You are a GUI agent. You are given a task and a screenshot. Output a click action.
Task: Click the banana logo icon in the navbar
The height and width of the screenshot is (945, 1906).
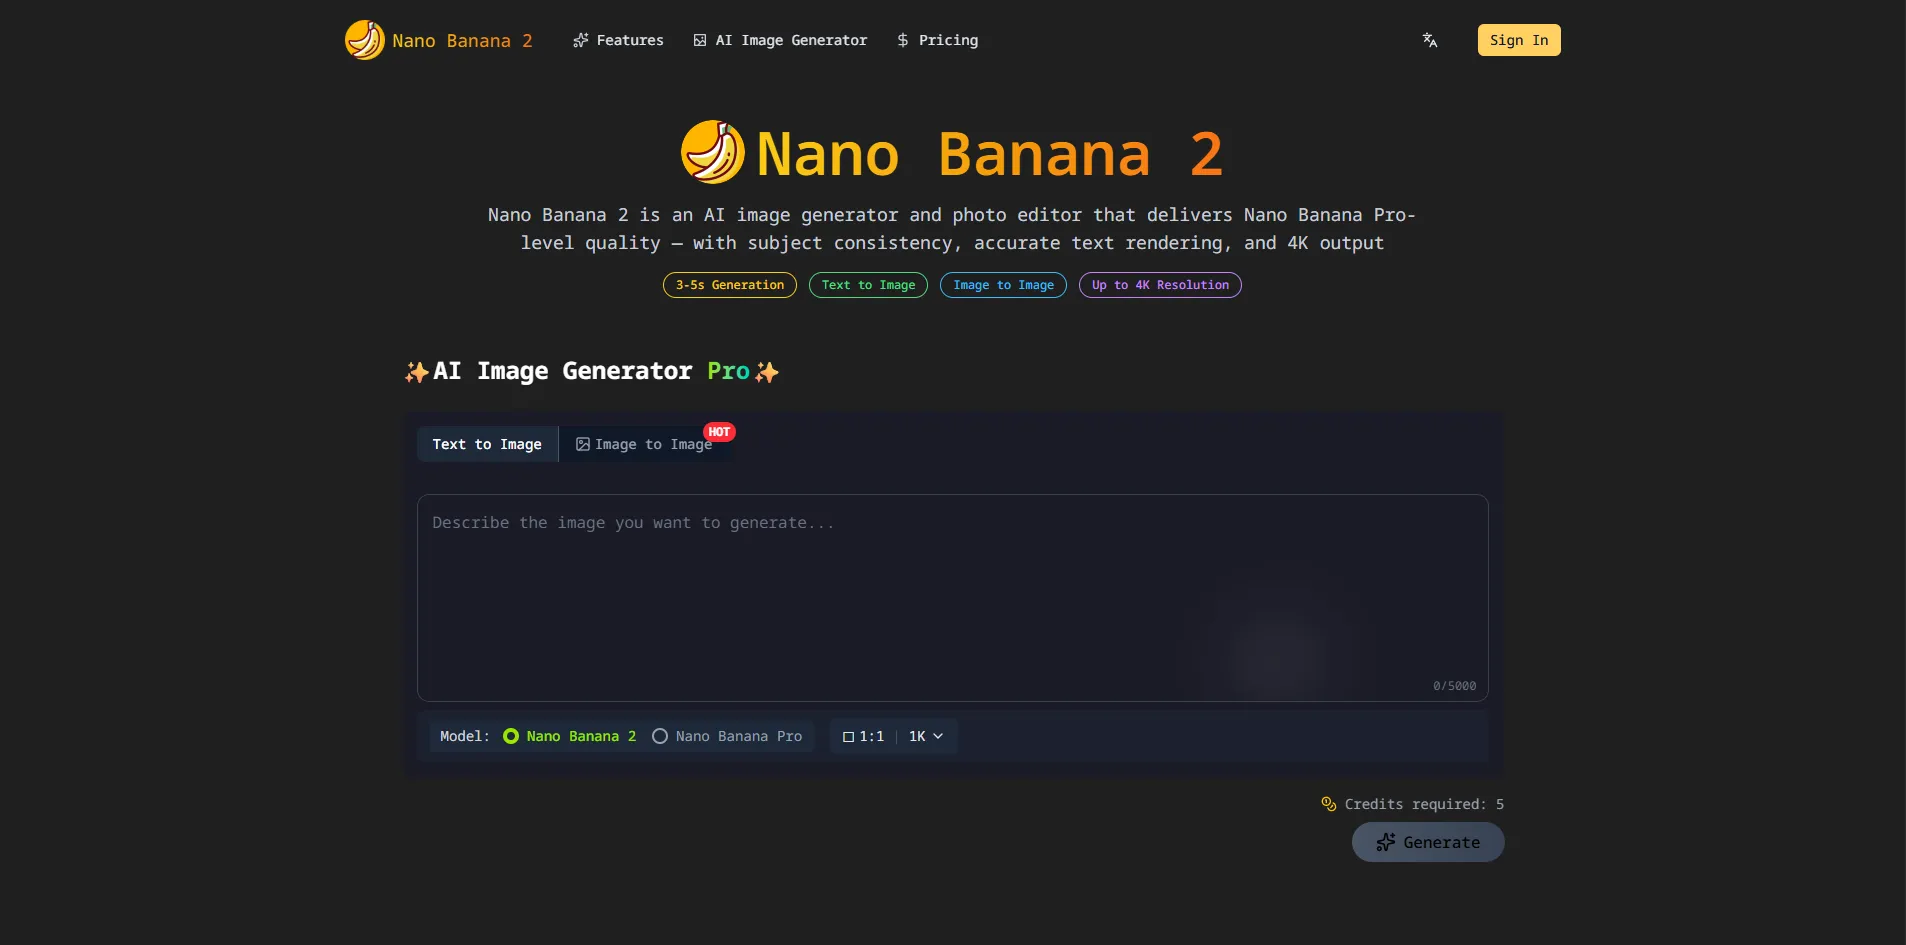tap(364, 40)
